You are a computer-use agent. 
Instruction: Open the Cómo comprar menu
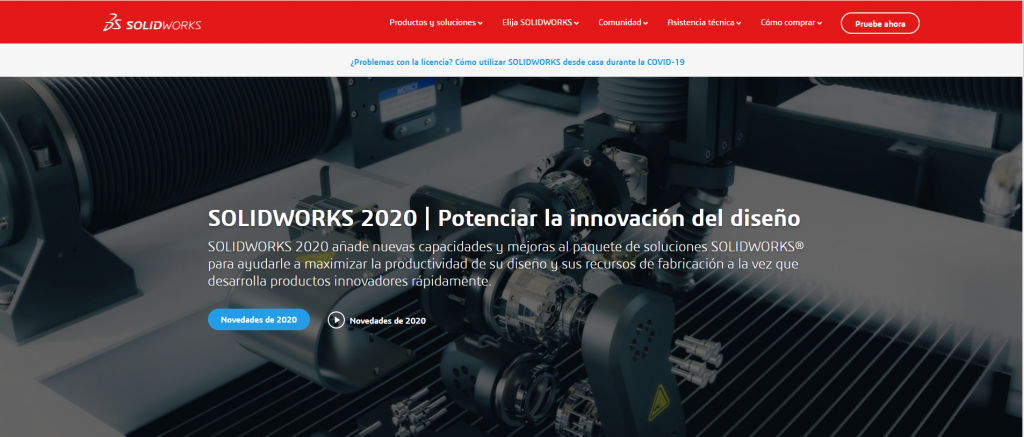[791, 23]
